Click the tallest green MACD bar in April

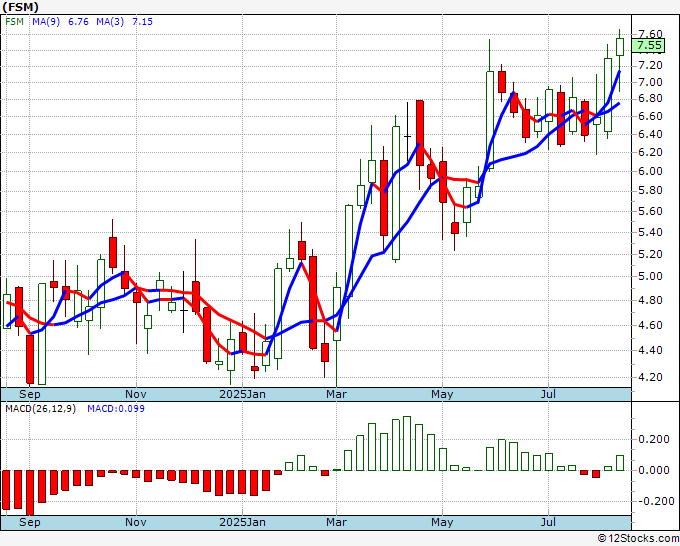click(407, 443)
